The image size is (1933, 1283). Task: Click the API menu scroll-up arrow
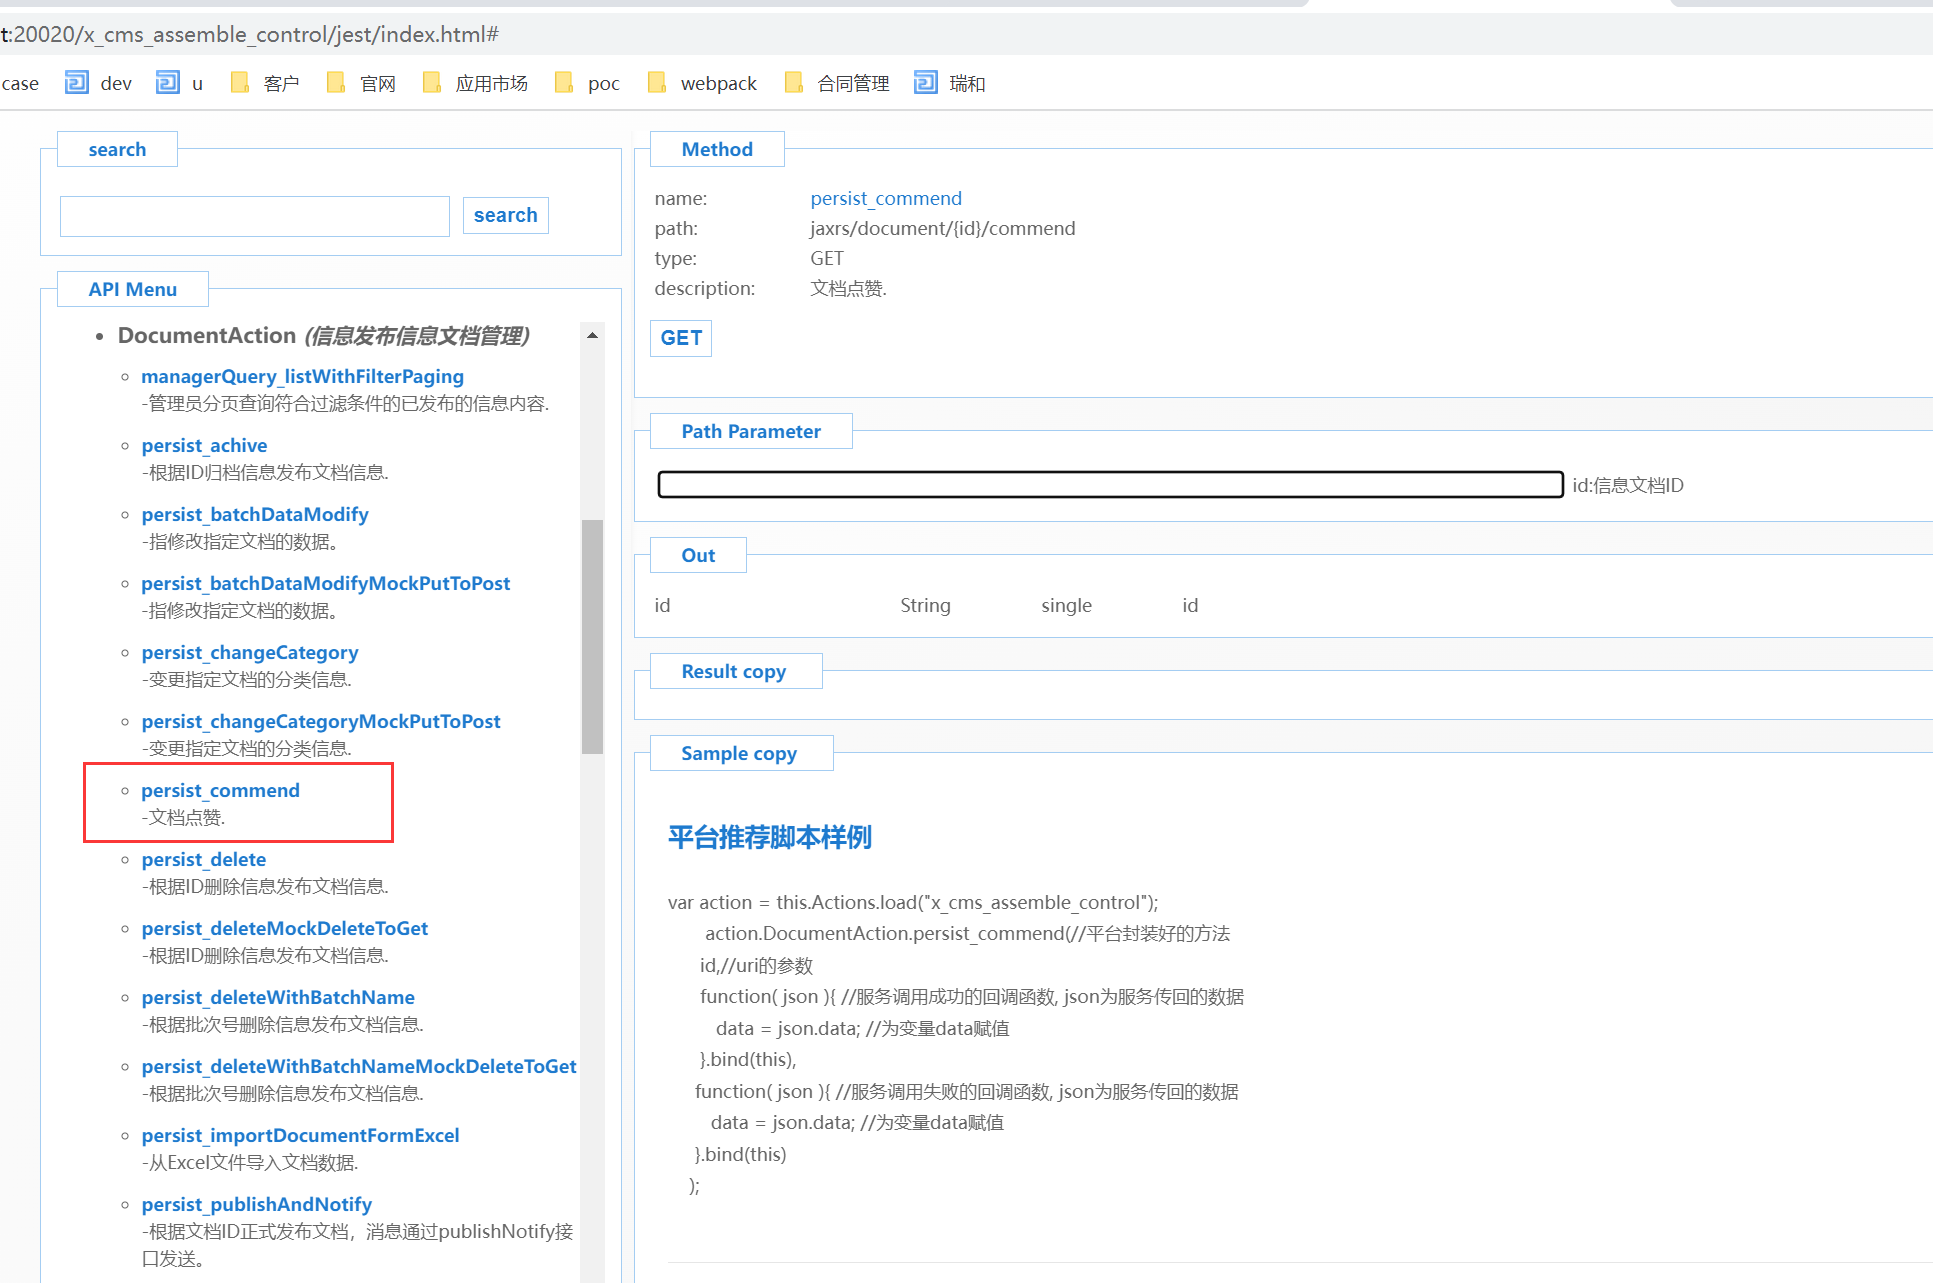click(592, 336)
